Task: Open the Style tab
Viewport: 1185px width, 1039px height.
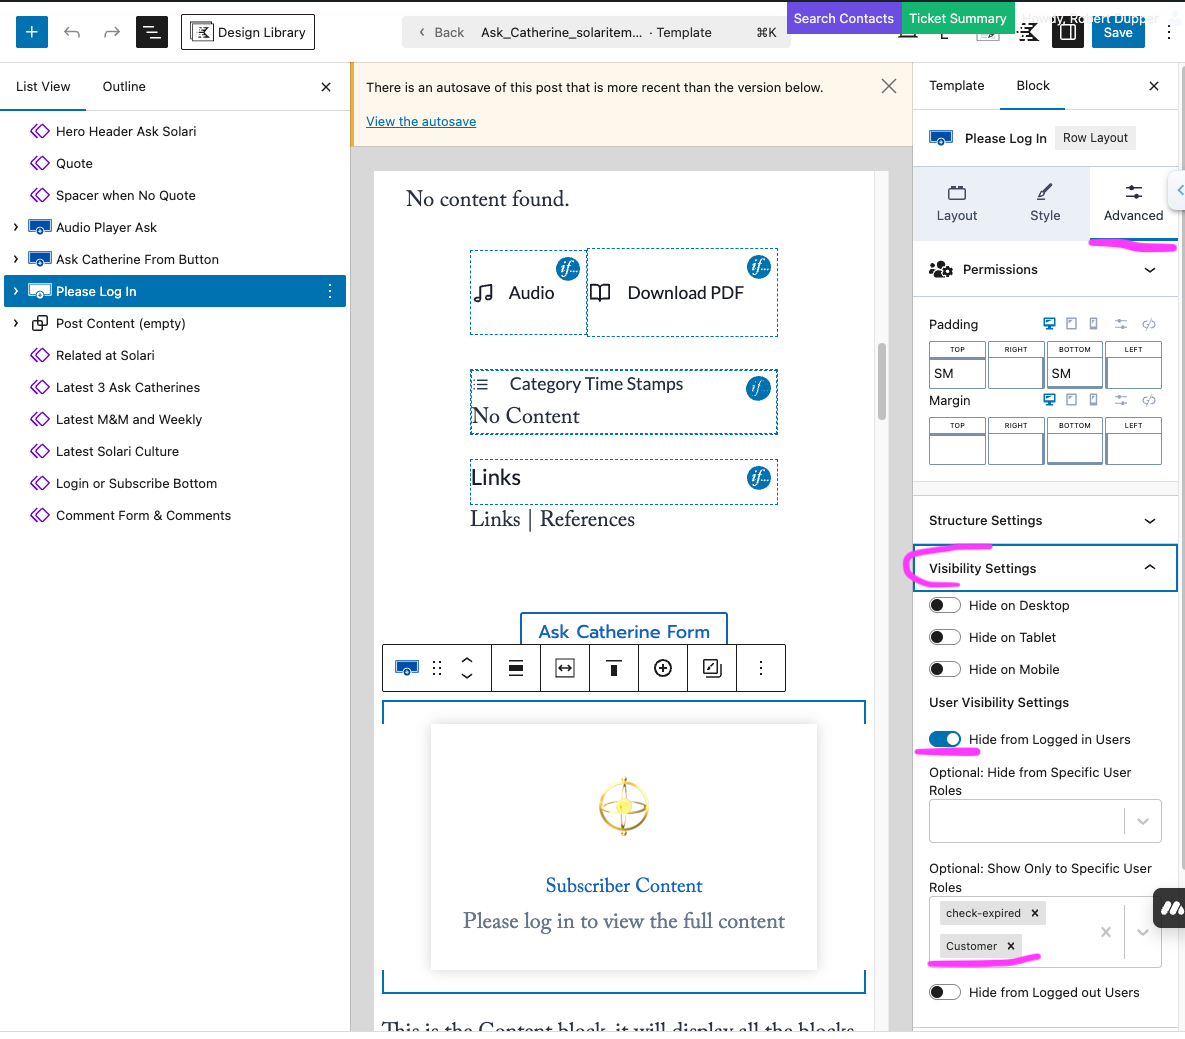Action: [1045, 203]
